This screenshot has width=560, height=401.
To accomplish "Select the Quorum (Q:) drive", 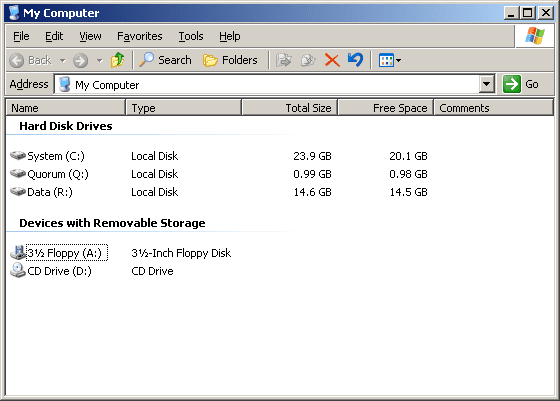I will pyautogui.click(x=49, y=174).
